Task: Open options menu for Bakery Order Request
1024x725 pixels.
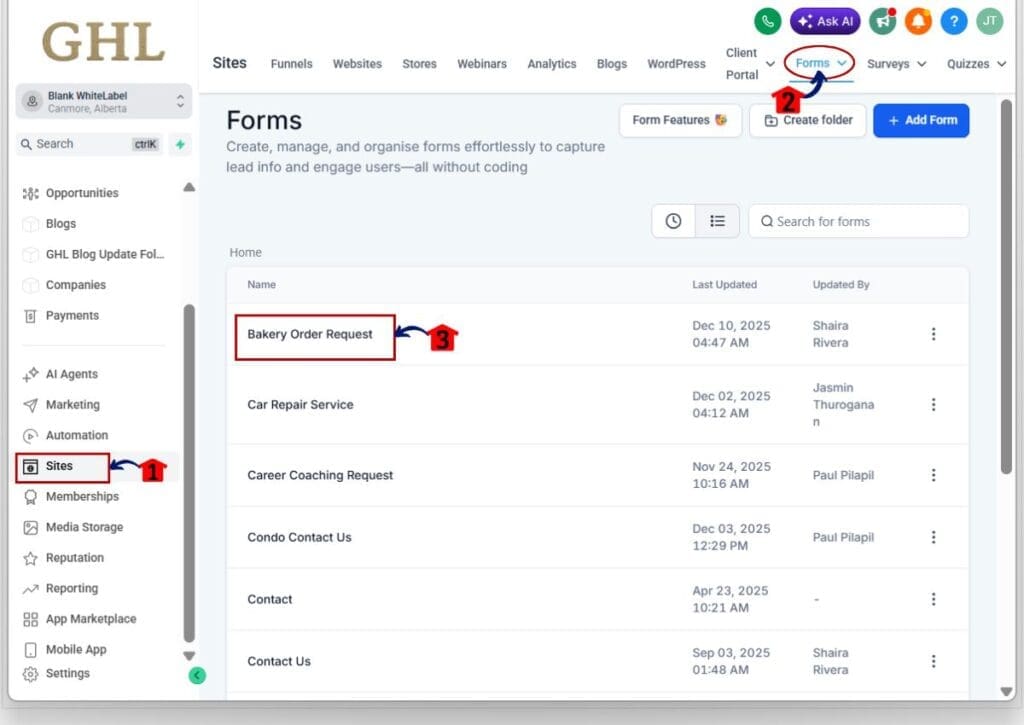Action: pos(933,334)
